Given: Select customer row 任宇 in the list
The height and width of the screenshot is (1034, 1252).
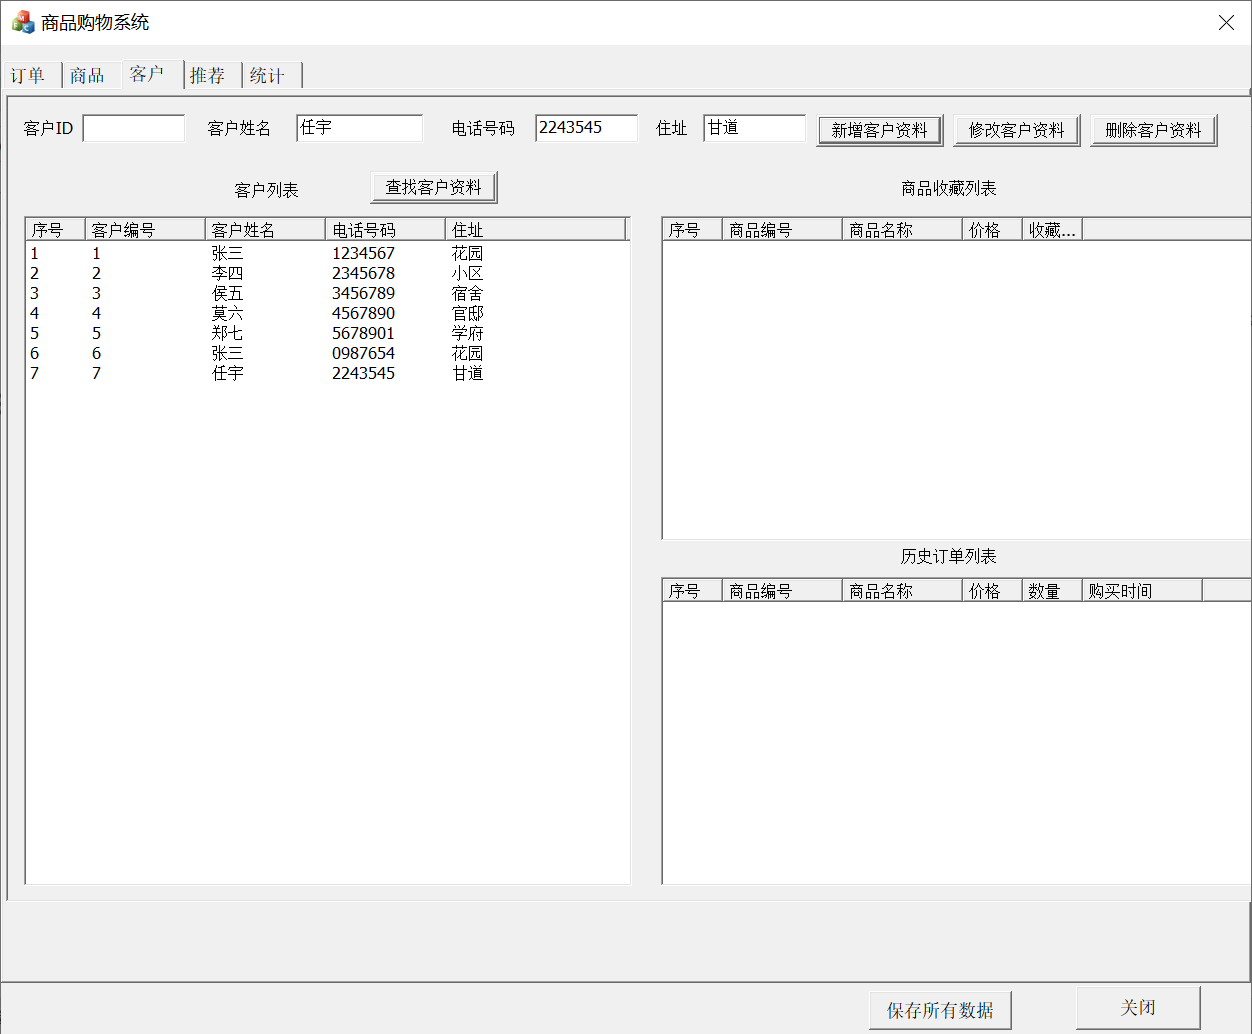Looking at the screenshot, I should [227, 373].
